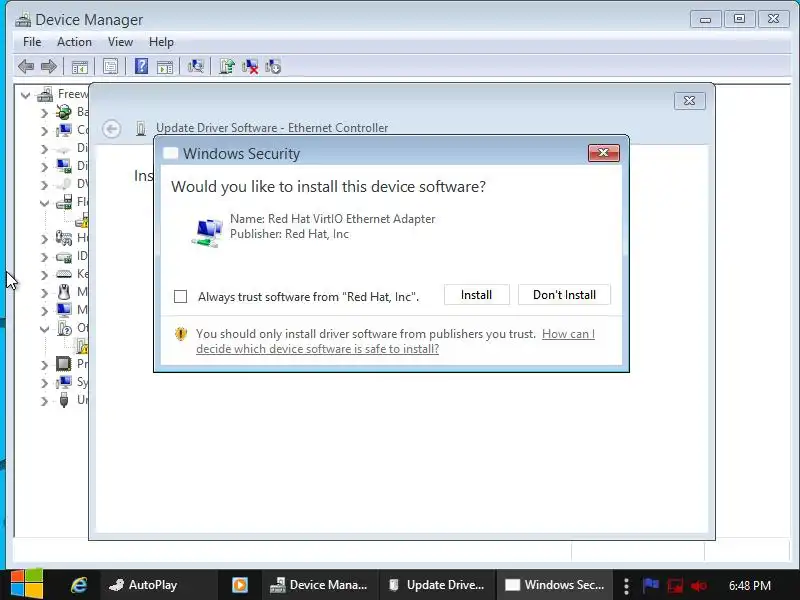The image size is (800, 600).
Task: Expand the USB controllers (Un) category in tree
Action: 44,401
